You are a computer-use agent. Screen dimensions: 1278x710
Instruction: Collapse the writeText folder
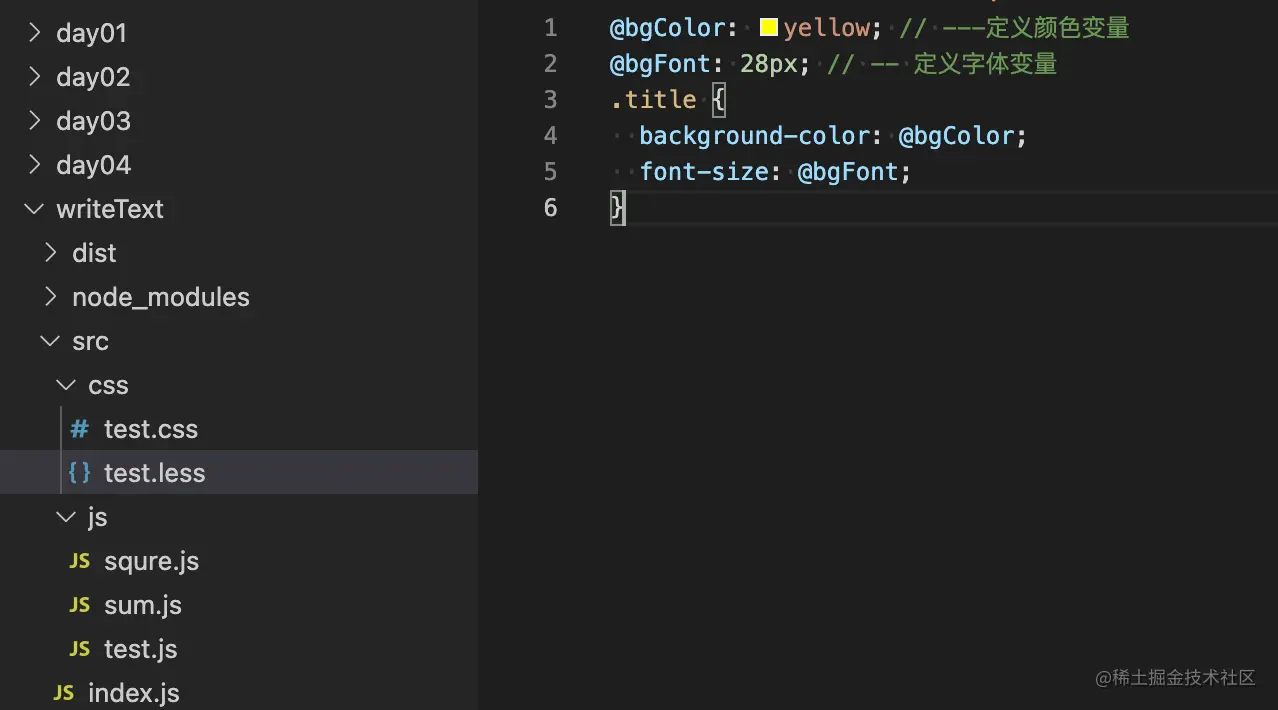[35, 209]
